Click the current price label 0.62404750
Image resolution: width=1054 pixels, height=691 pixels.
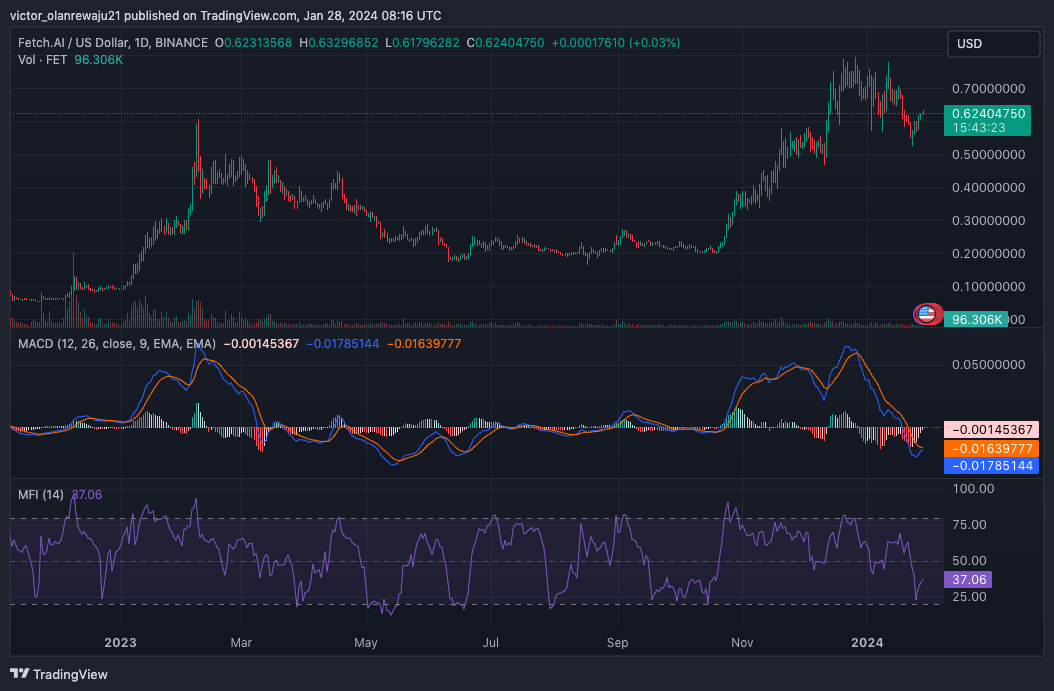pyautogui.click(x=988, y=114)
